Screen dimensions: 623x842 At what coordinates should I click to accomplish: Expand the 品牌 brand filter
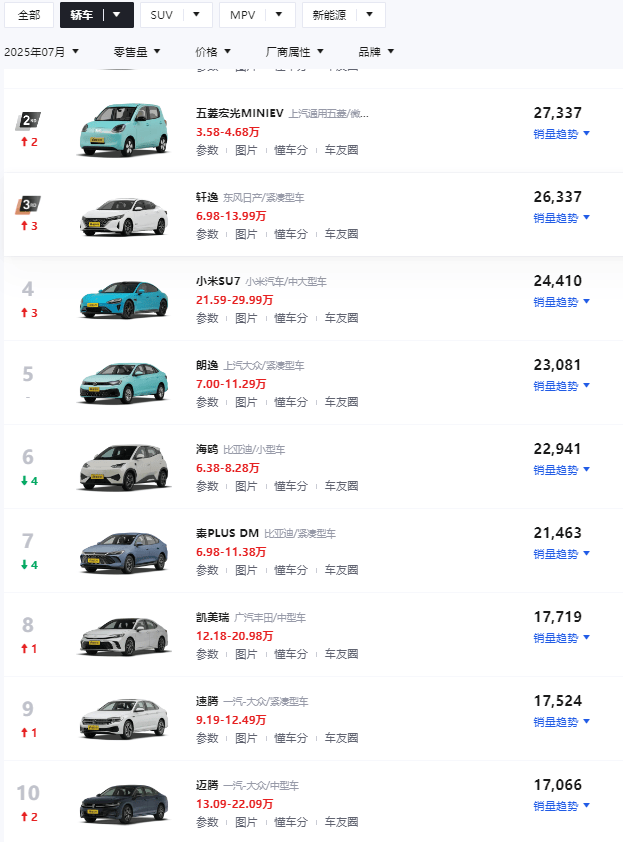point(376,52)
